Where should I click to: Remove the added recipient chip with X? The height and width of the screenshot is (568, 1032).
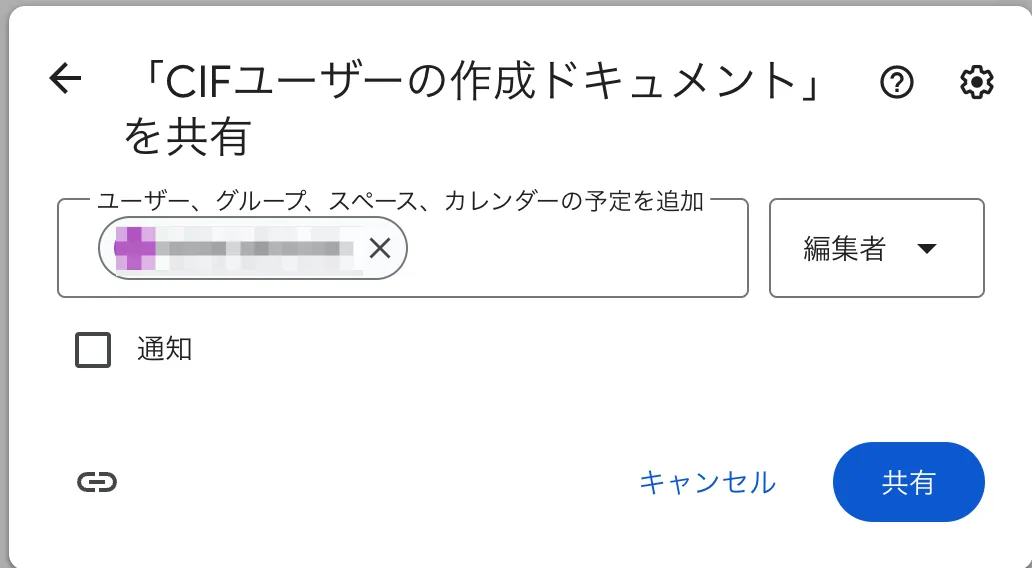pyautogui.click(x=379, y=248)
